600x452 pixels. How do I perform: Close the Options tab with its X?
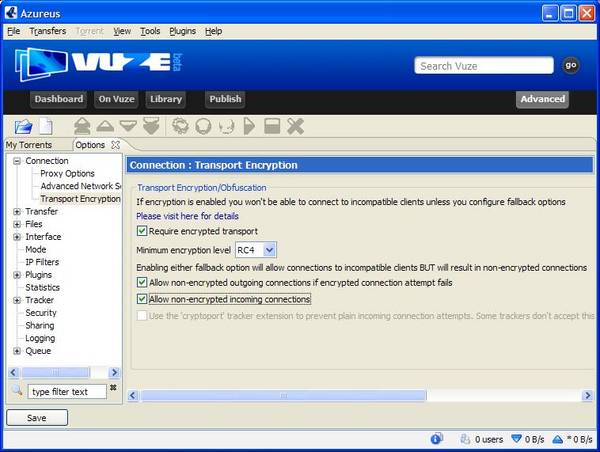click(115, 145)
